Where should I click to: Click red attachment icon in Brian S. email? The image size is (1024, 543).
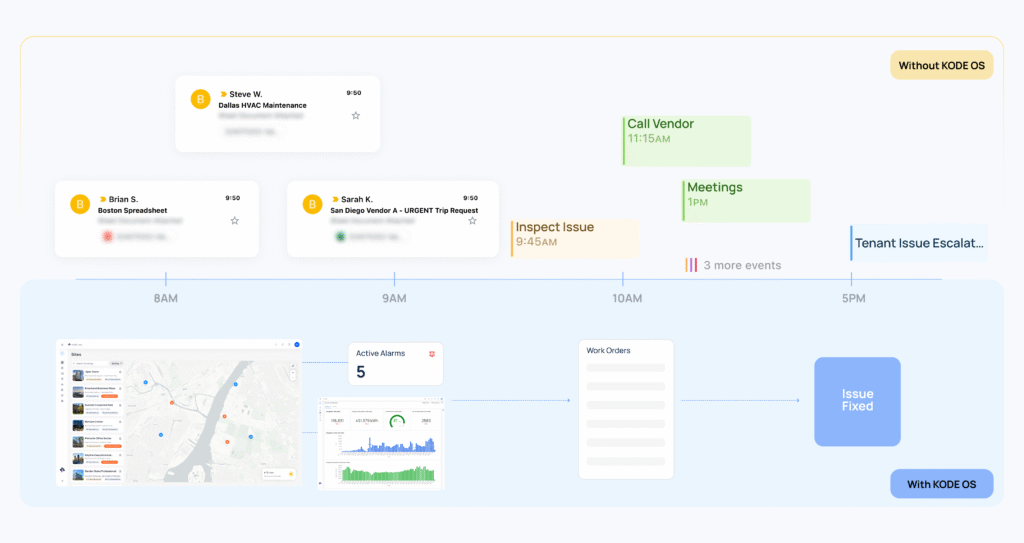pyautogui.click(x=108, y=236)
